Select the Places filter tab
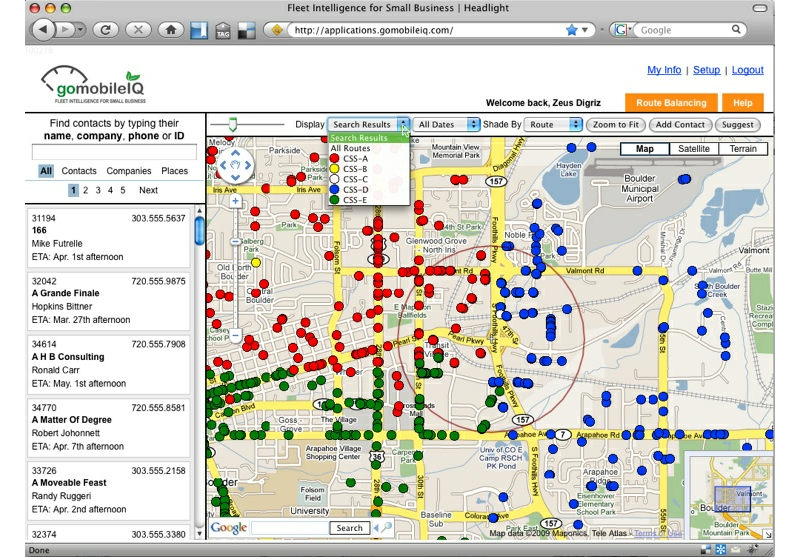Screen dimensions: 800x557 [x=174, y=171]
